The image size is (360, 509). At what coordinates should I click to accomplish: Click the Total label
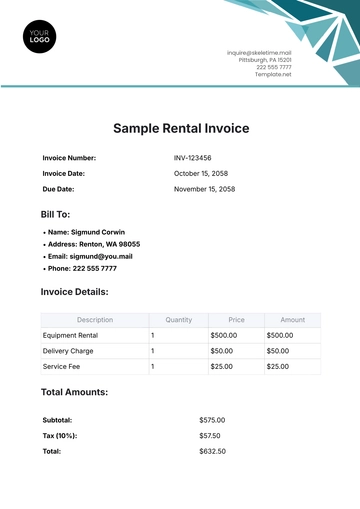point(52,451)
